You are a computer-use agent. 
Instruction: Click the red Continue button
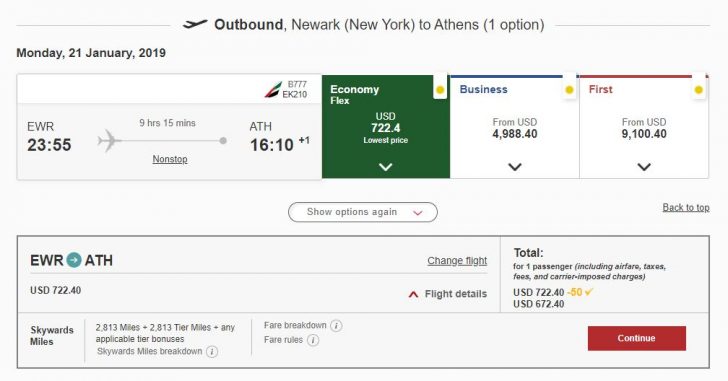(637, 338)
